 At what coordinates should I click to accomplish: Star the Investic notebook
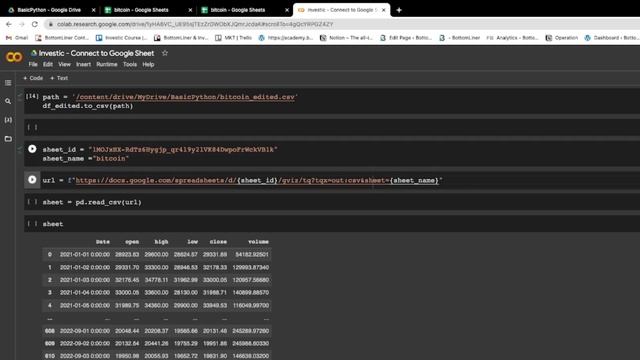(164, 53)
